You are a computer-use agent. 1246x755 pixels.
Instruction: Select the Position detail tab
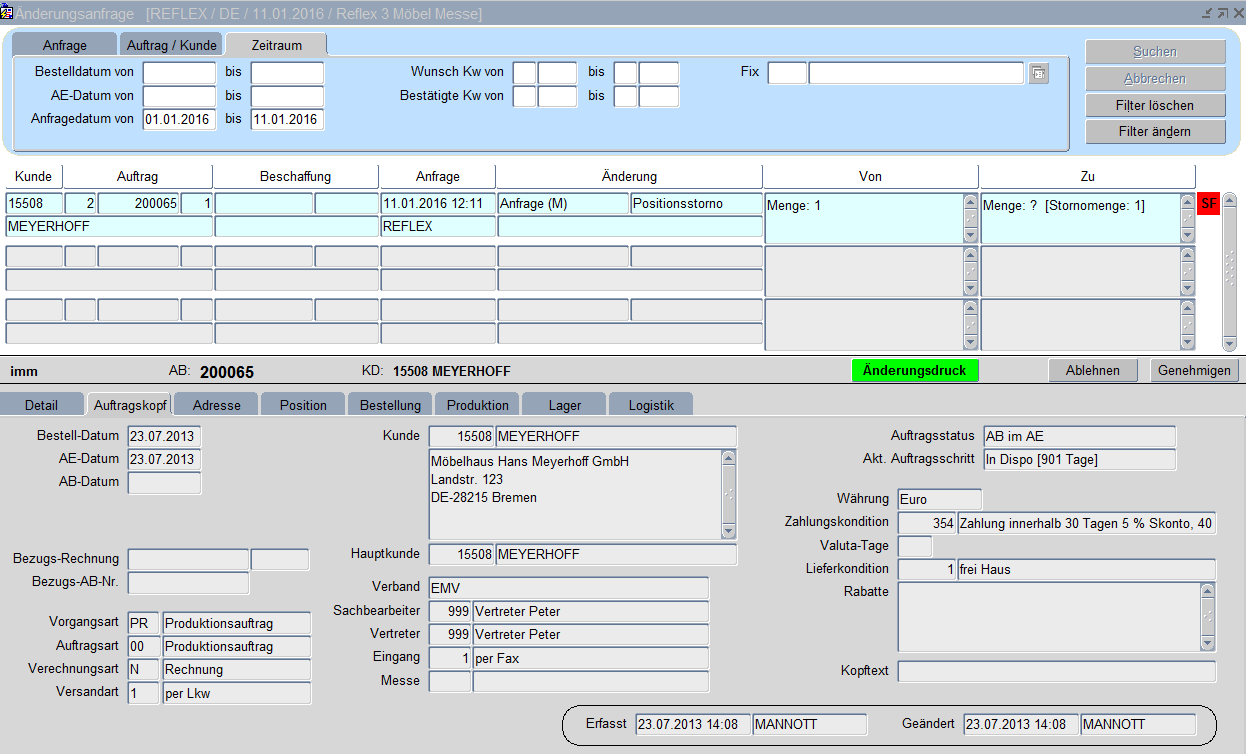[x=303, y=405]
